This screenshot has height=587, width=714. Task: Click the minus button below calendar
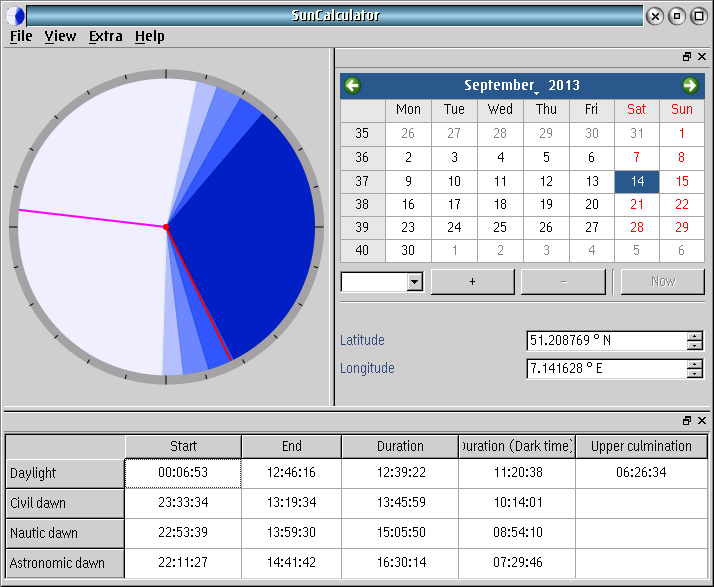563,282
